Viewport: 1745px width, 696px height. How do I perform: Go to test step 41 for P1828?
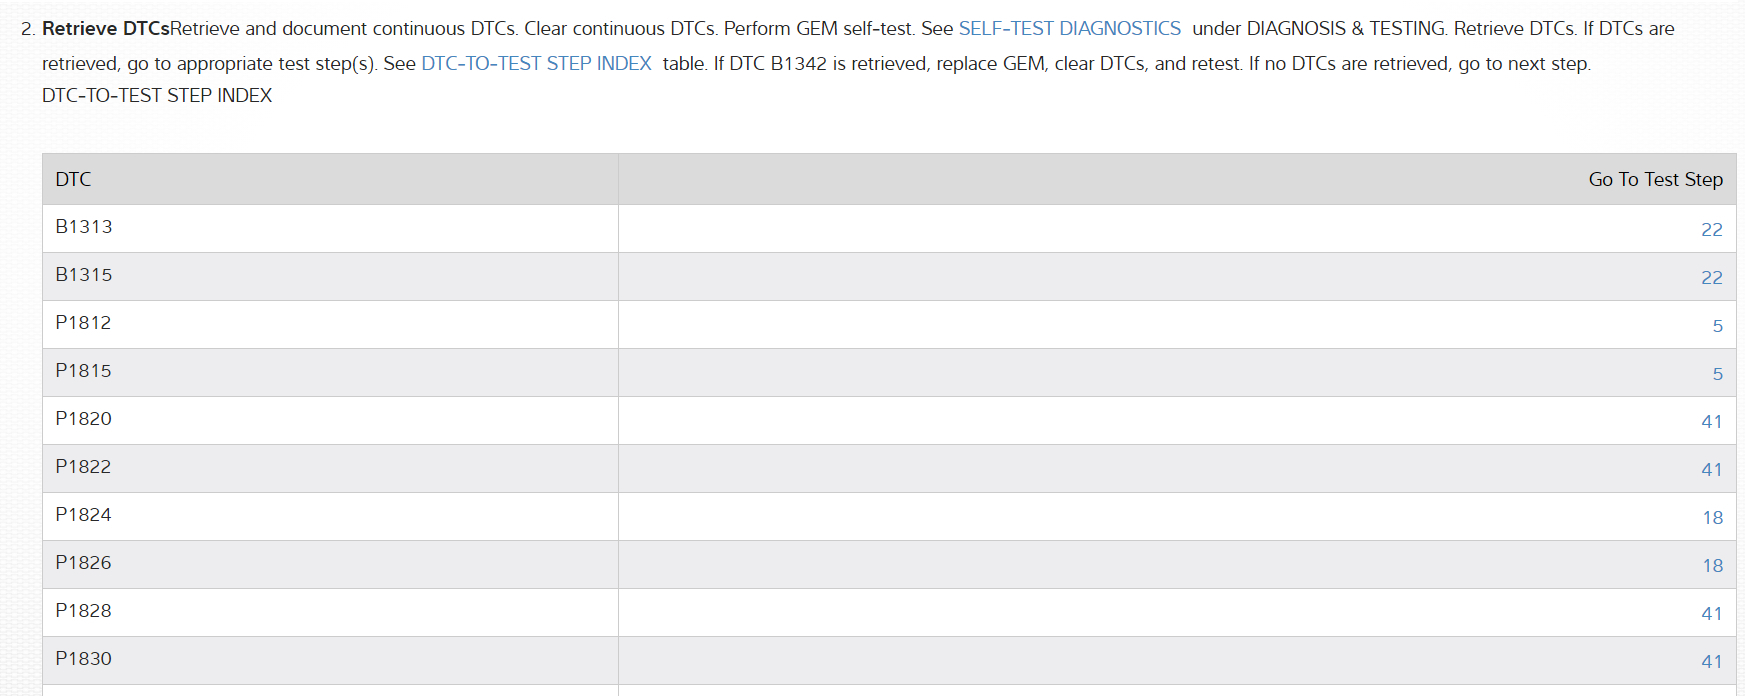coord(1711,614)
